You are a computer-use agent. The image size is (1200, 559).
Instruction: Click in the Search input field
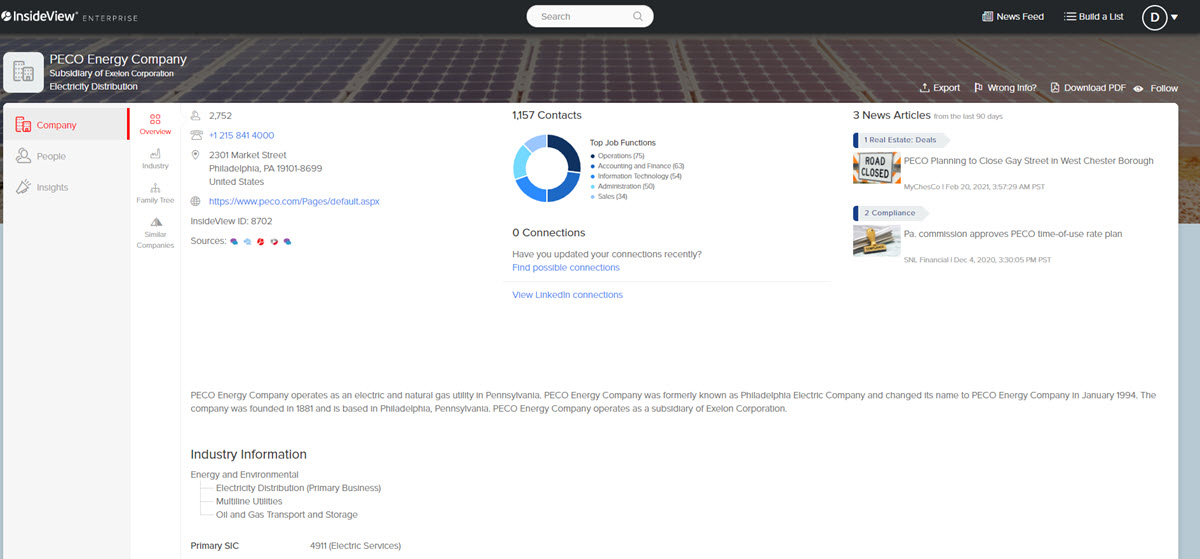[x=582, y=16]
